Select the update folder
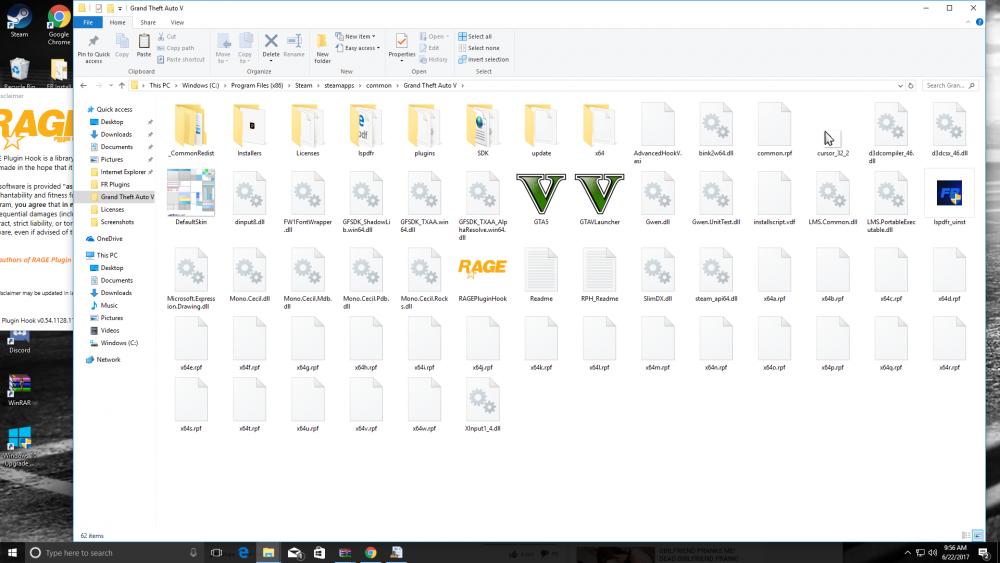1000x563 pixels. (x=541, y=126)
